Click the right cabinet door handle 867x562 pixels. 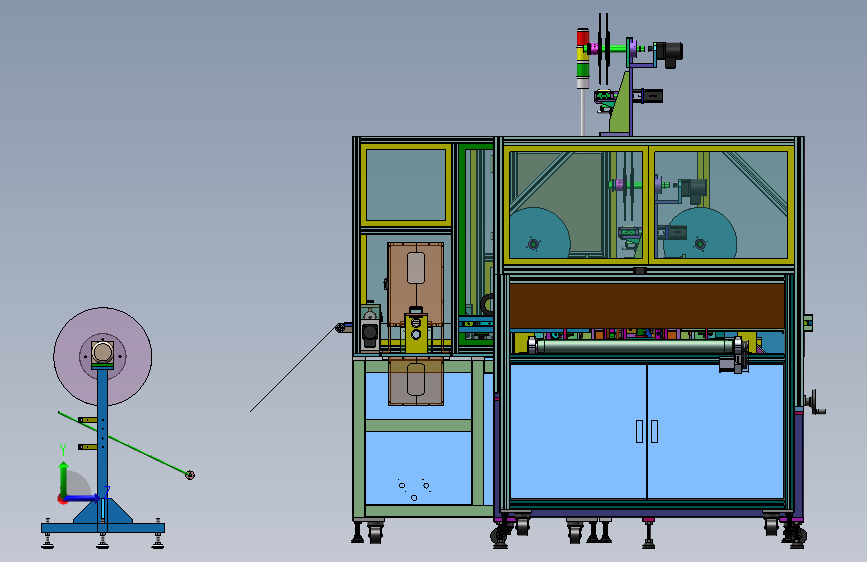click(654, 431)
